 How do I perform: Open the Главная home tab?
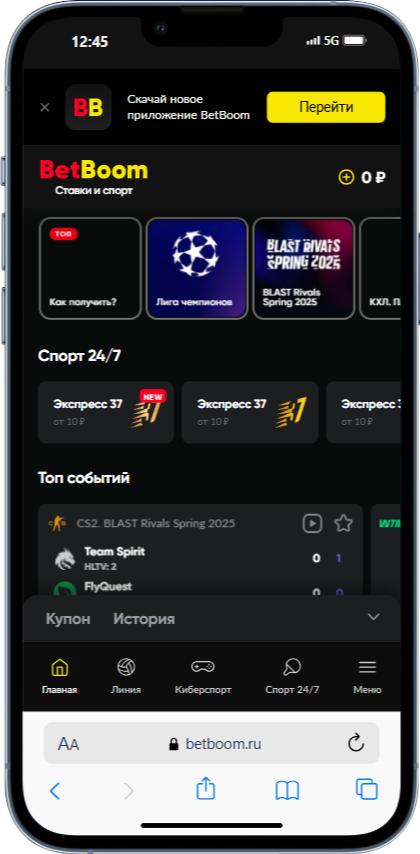pyautogui.click(x=59, y=676)
